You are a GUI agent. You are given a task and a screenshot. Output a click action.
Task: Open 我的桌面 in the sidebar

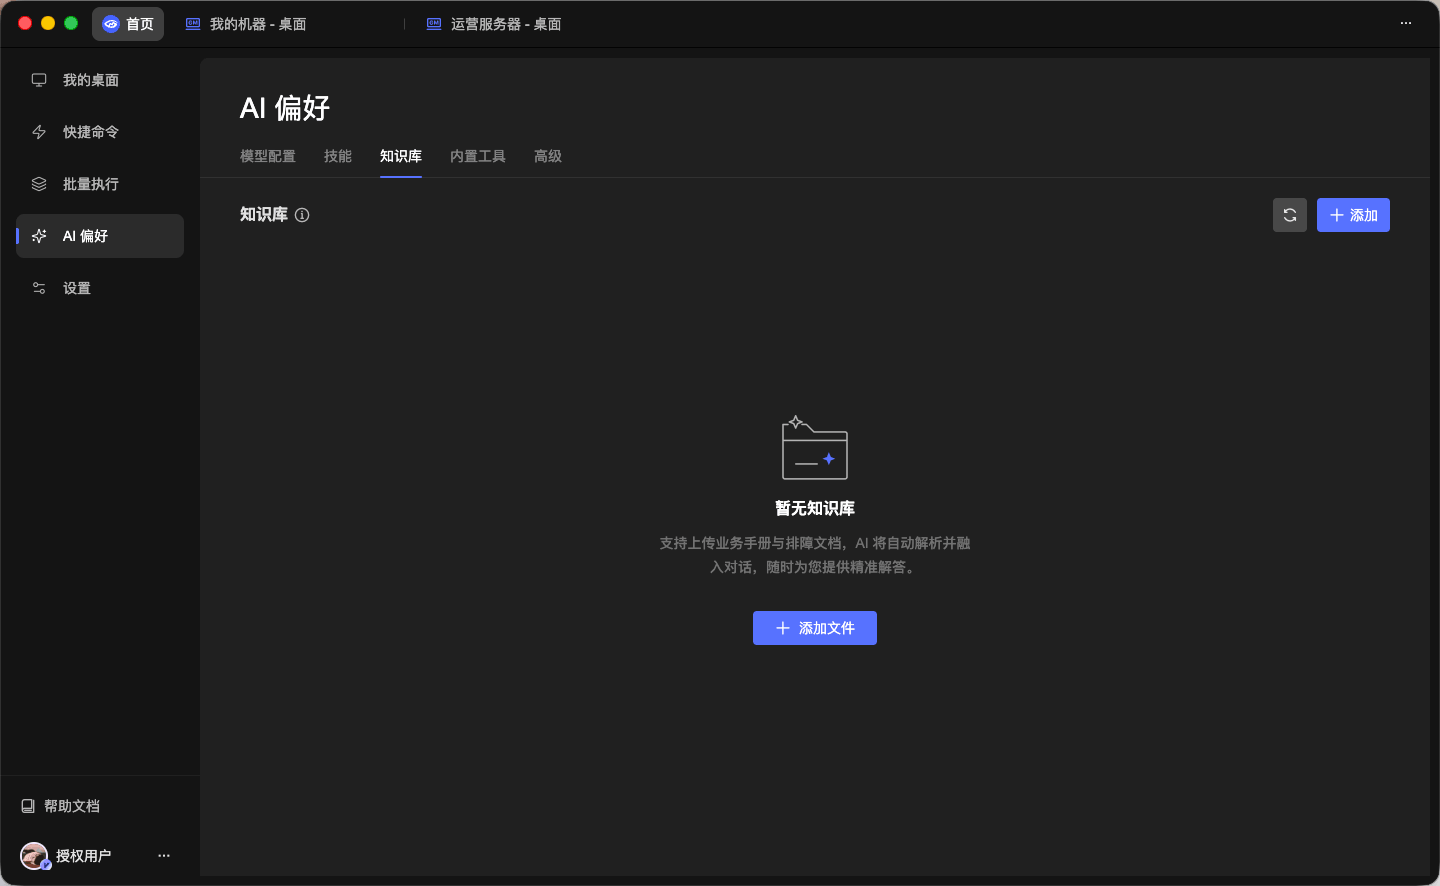coord(100,80)
